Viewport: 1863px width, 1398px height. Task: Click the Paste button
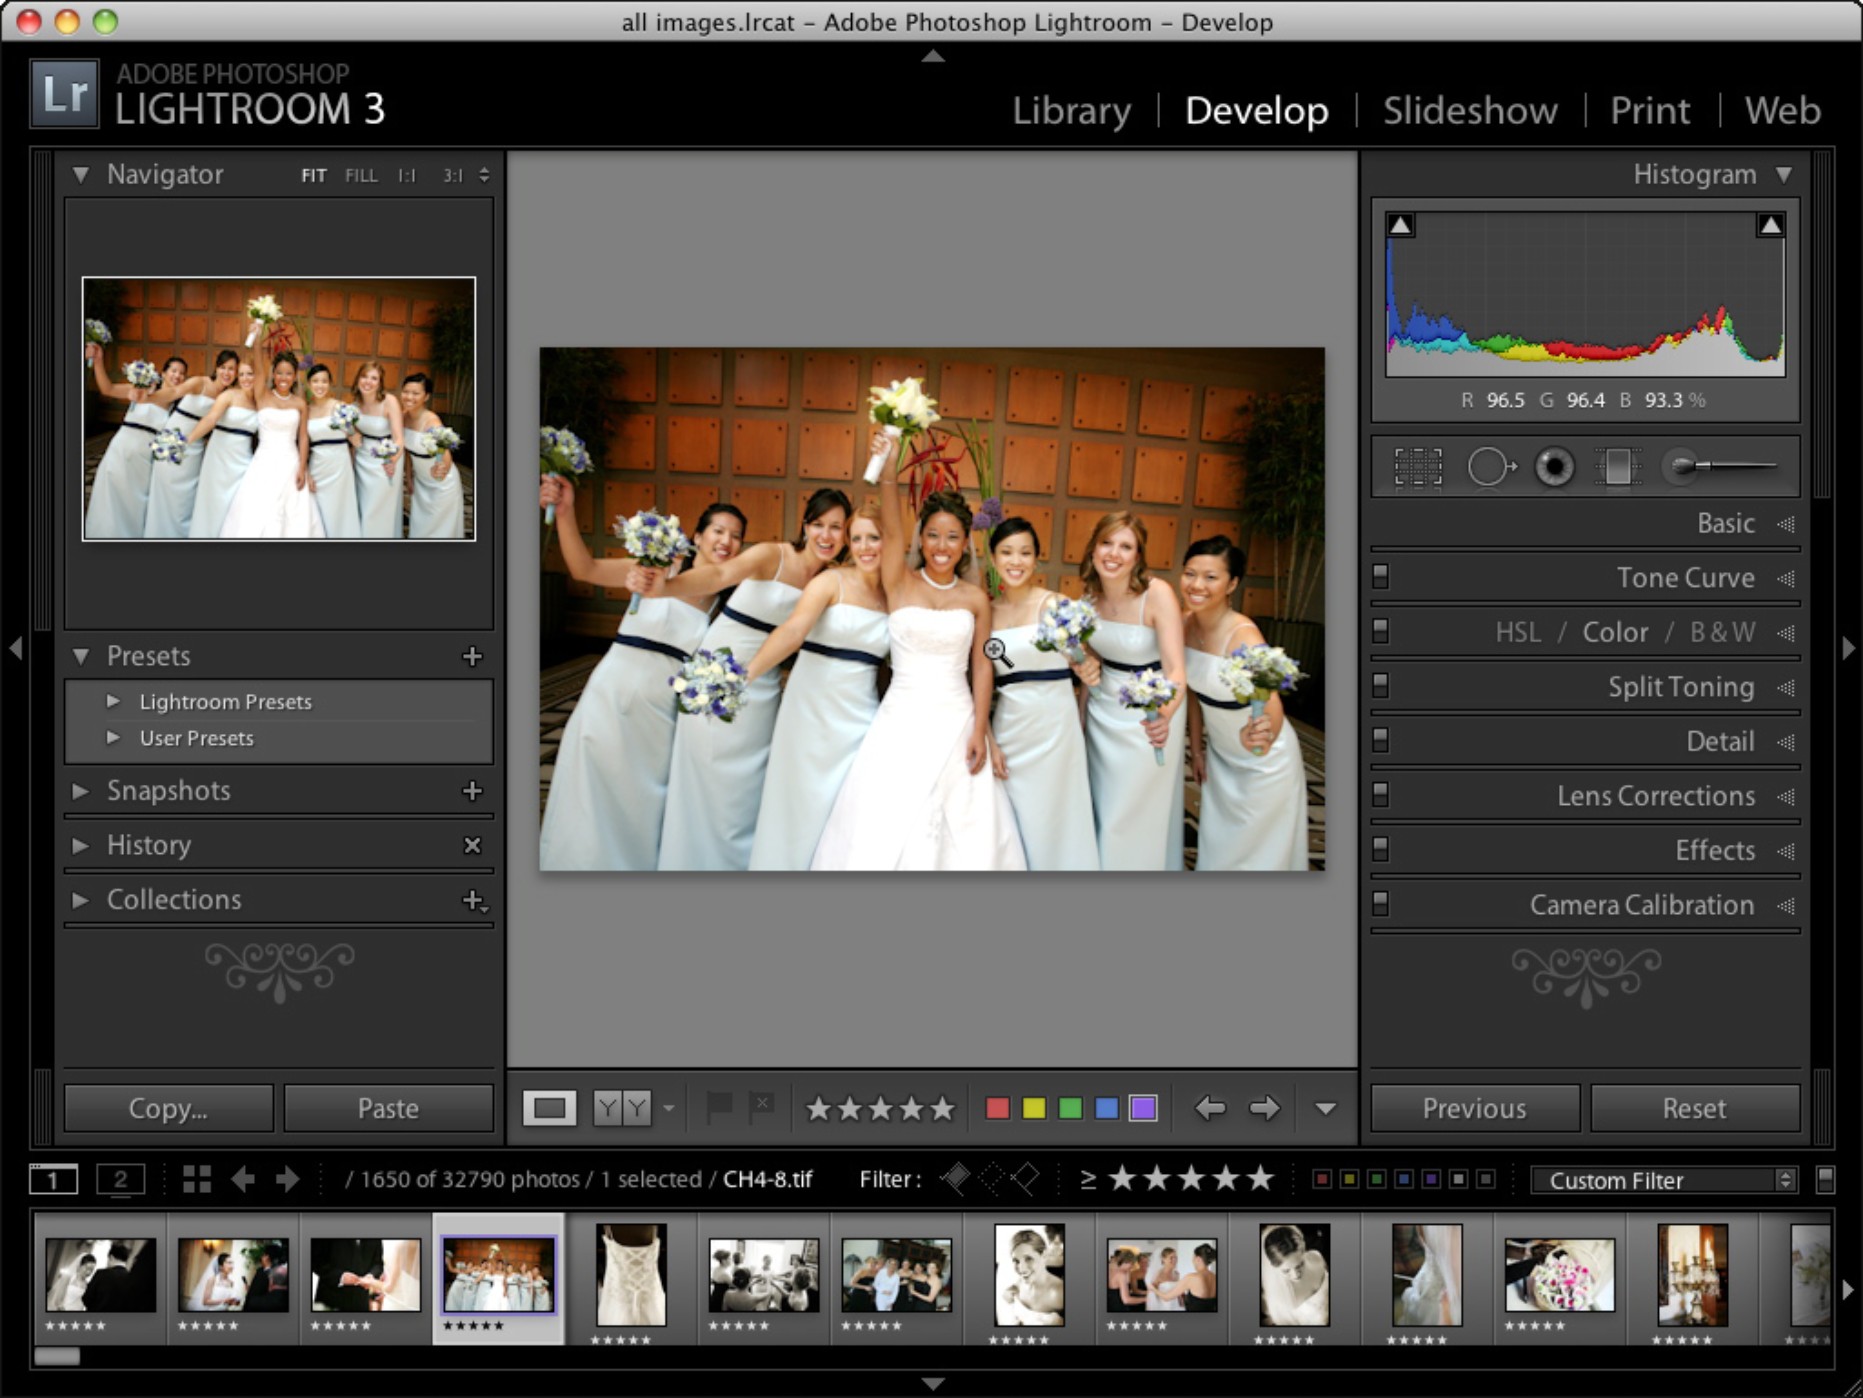coord(388,1108)
